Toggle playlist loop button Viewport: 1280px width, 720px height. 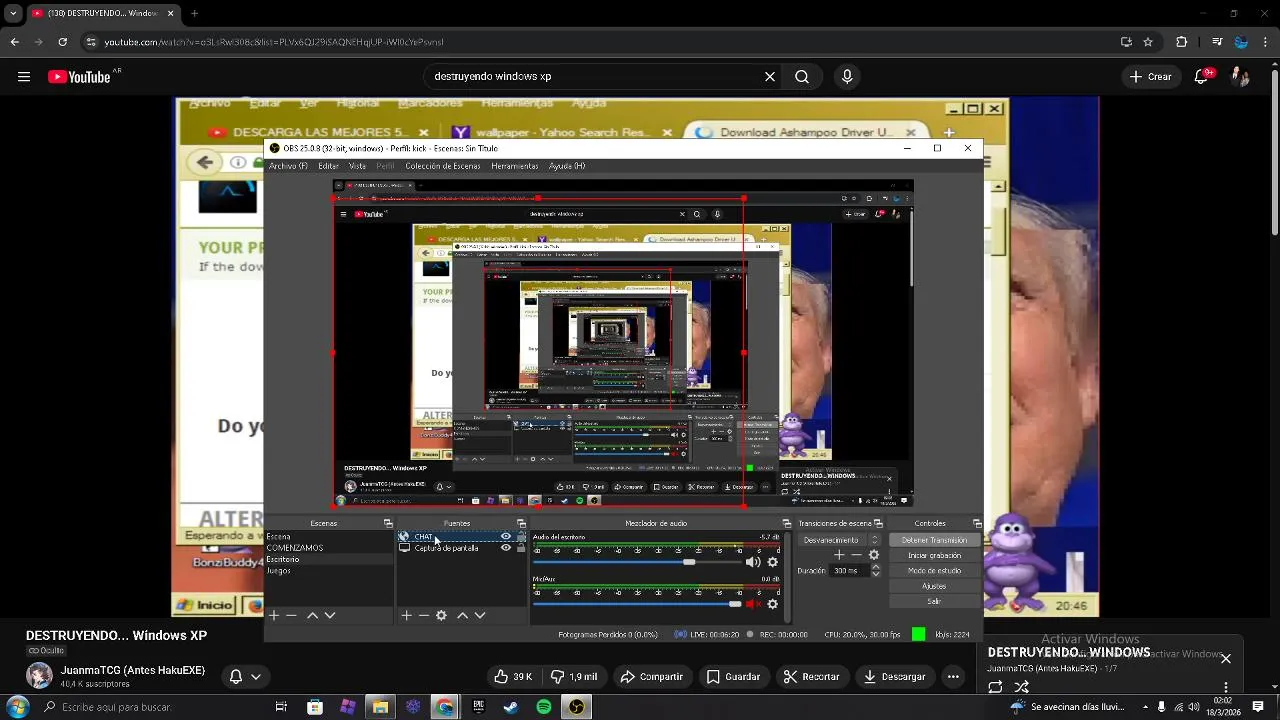995,687
